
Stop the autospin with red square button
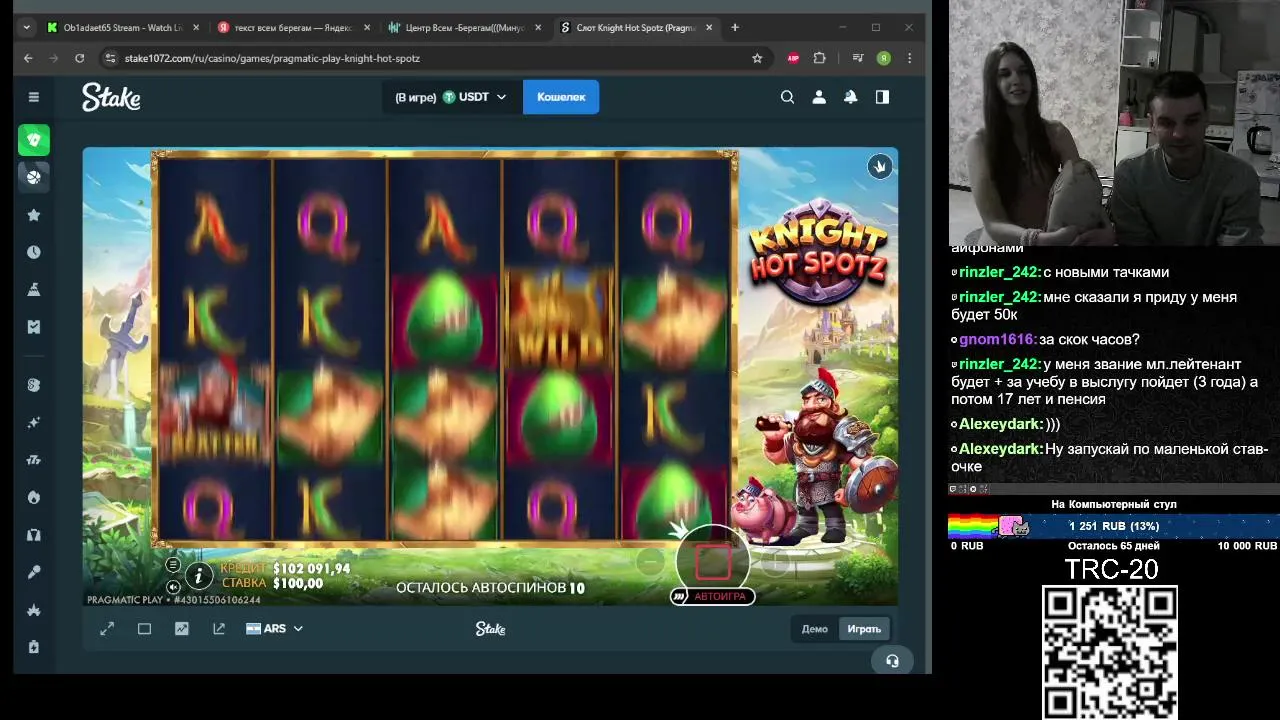click(712, 562)
